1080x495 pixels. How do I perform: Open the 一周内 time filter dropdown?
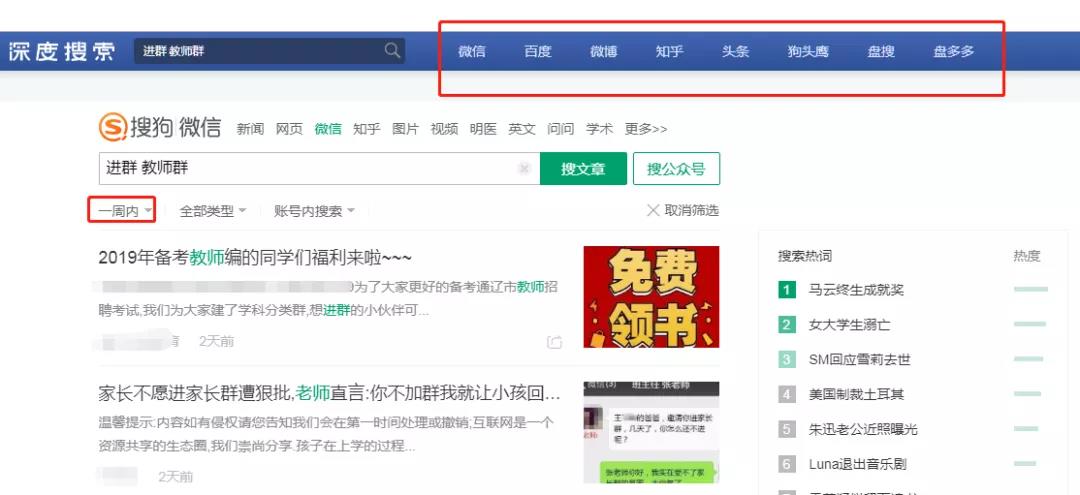pyautogui.click(x=125, y=211)
